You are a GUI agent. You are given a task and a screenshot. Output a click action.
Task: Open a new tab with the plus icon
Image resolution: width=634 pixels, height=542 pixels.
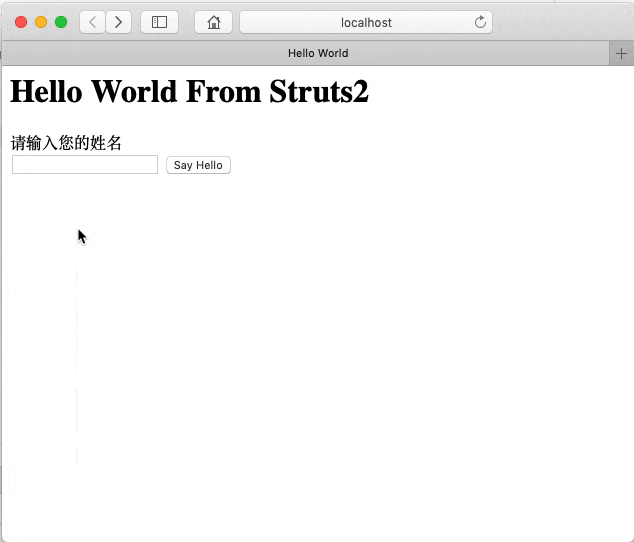621,53
